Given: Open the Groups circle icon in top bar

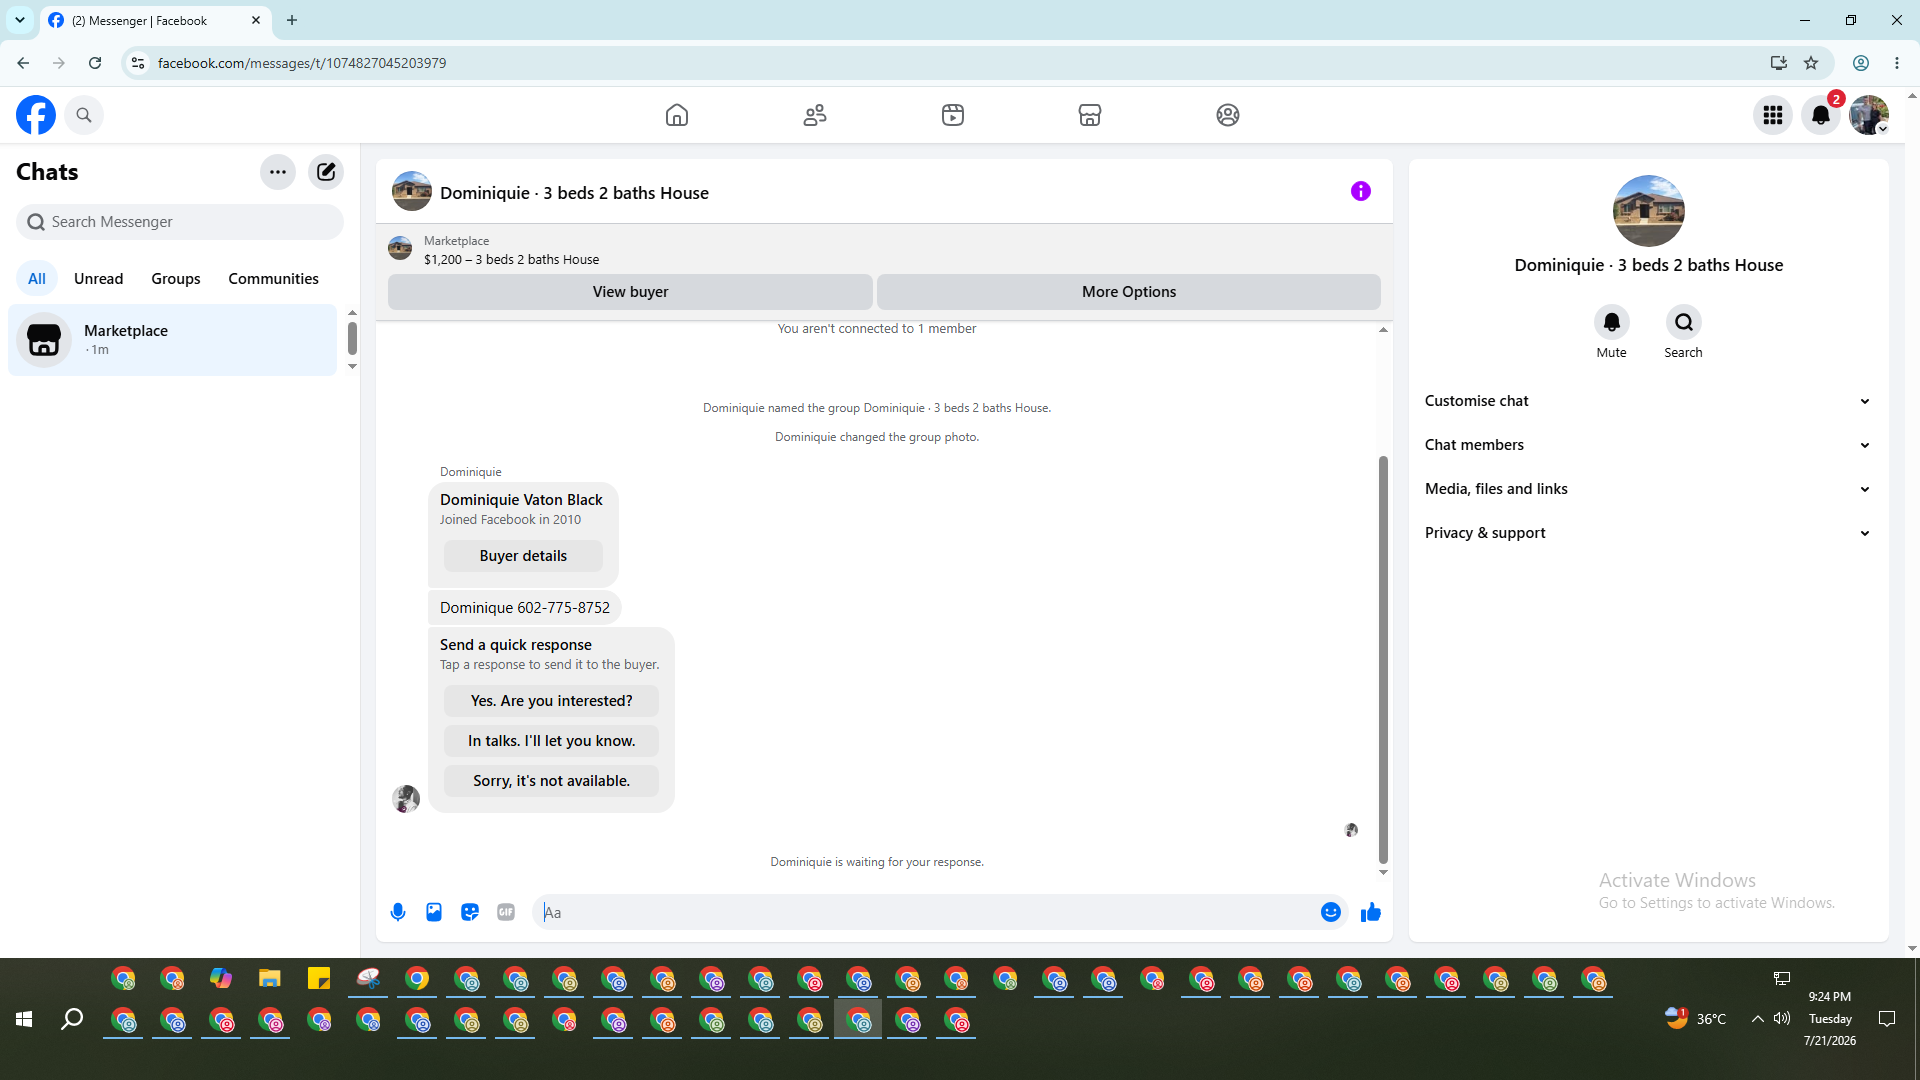Looking at the screenshot, I should (1228, 115).
